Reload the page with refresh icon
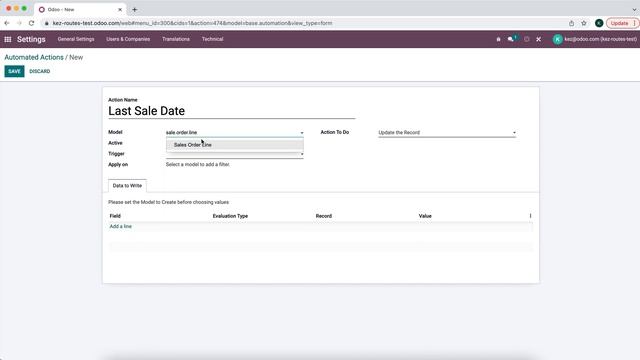640x360 pixels. coord(31,23)
